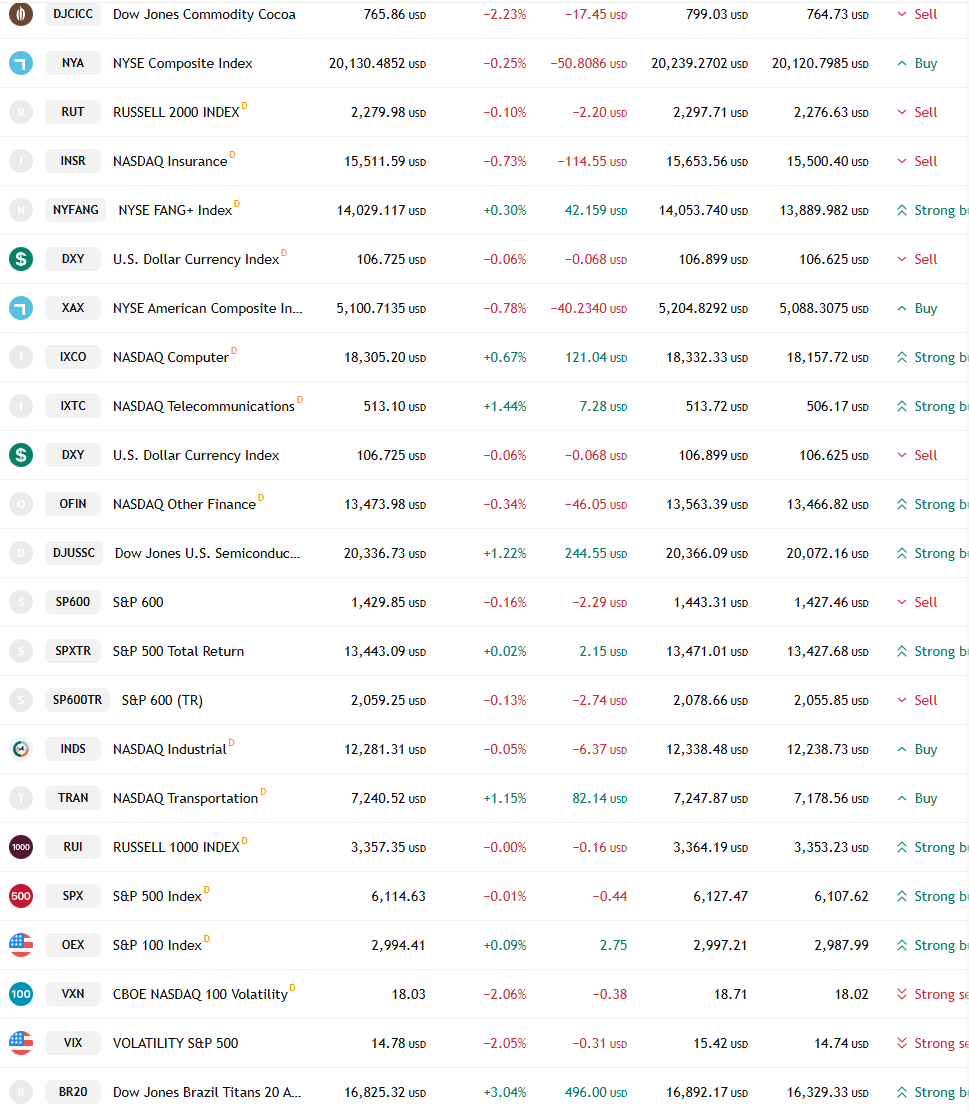
Task: Click the blue VXN 100 logo icon
Action: coord(21,994)
